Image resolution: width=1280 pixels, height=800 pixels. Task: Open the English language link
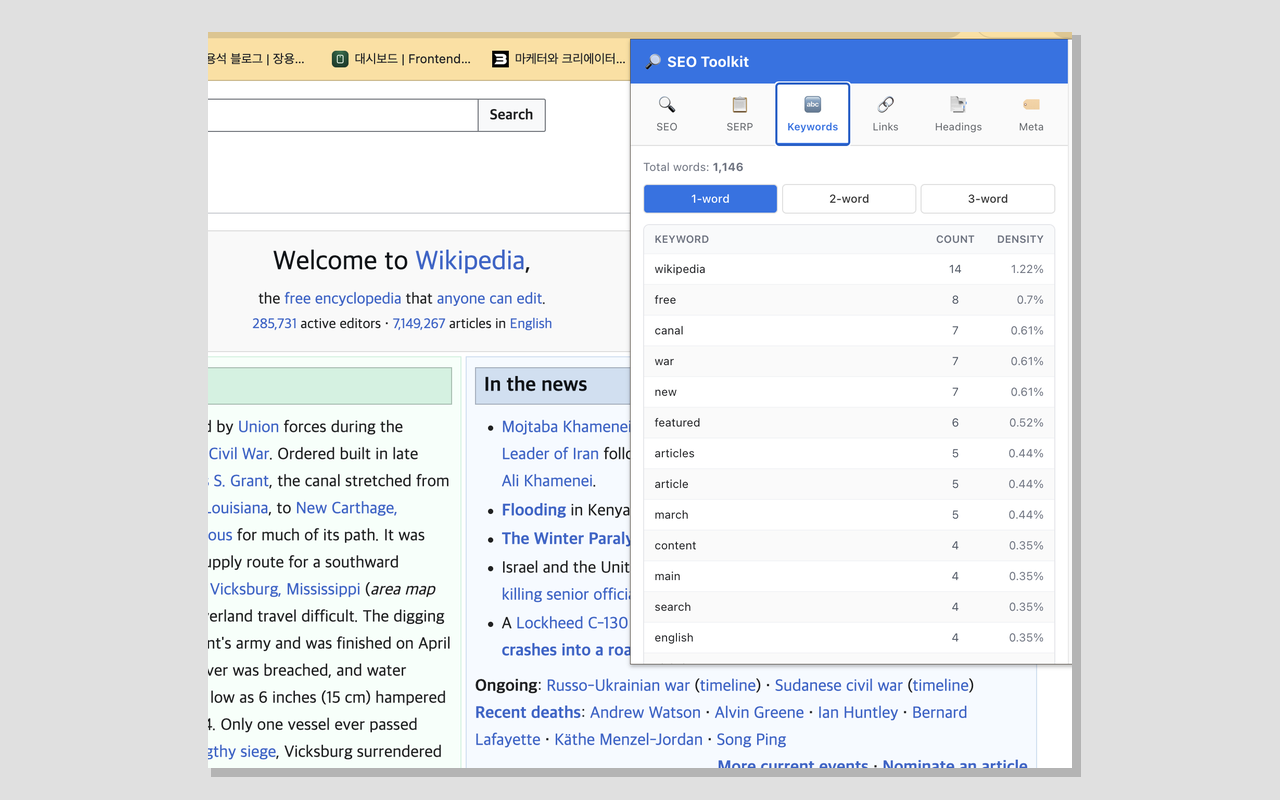pyautogui.click(x=531, y=323)
